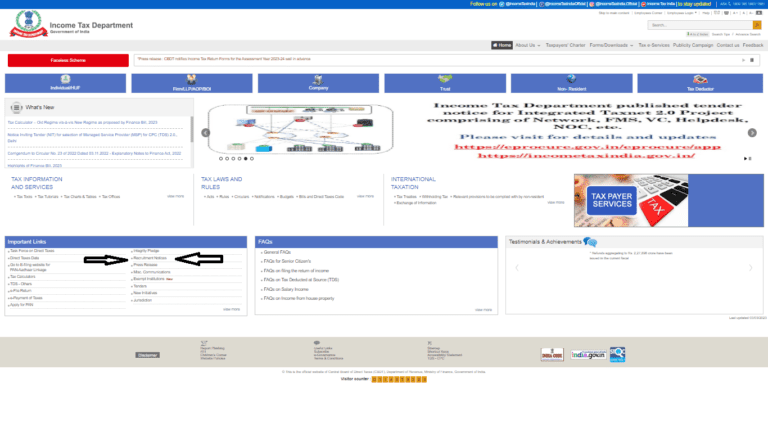Viewport: 768px width, 432px height.
Task: Play the news ticker forward
Action: (743, 60)
